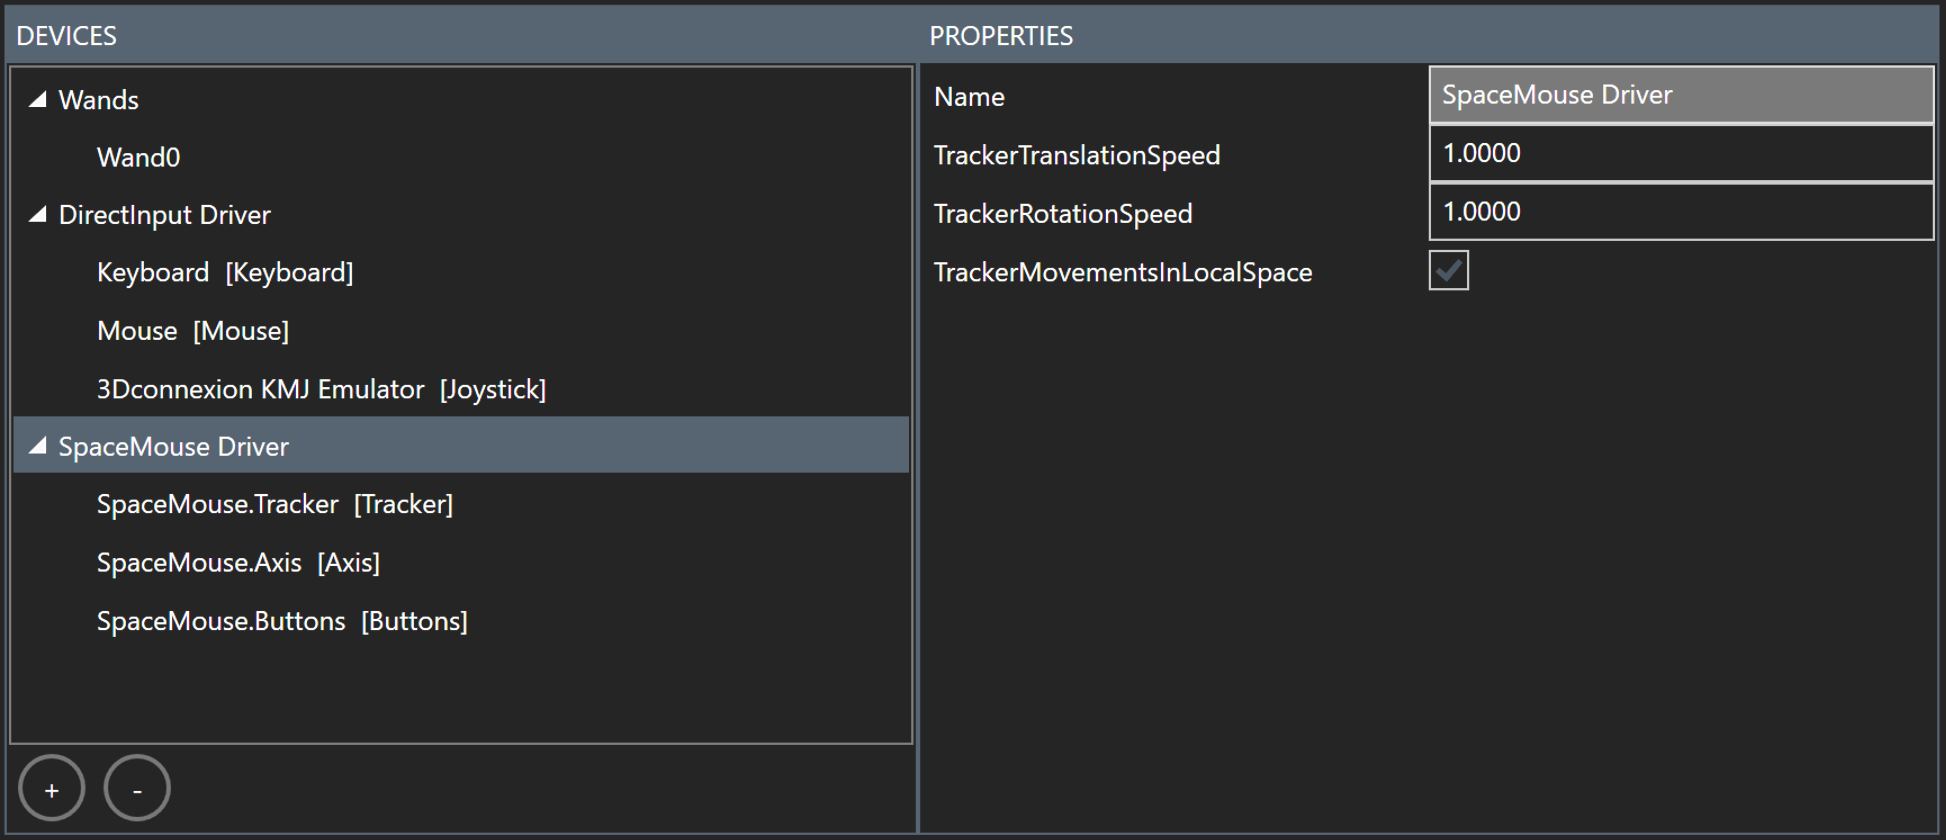Collapse the SpaceMouse Driver node
1946x840 pixels.
(x=38, y=446)
